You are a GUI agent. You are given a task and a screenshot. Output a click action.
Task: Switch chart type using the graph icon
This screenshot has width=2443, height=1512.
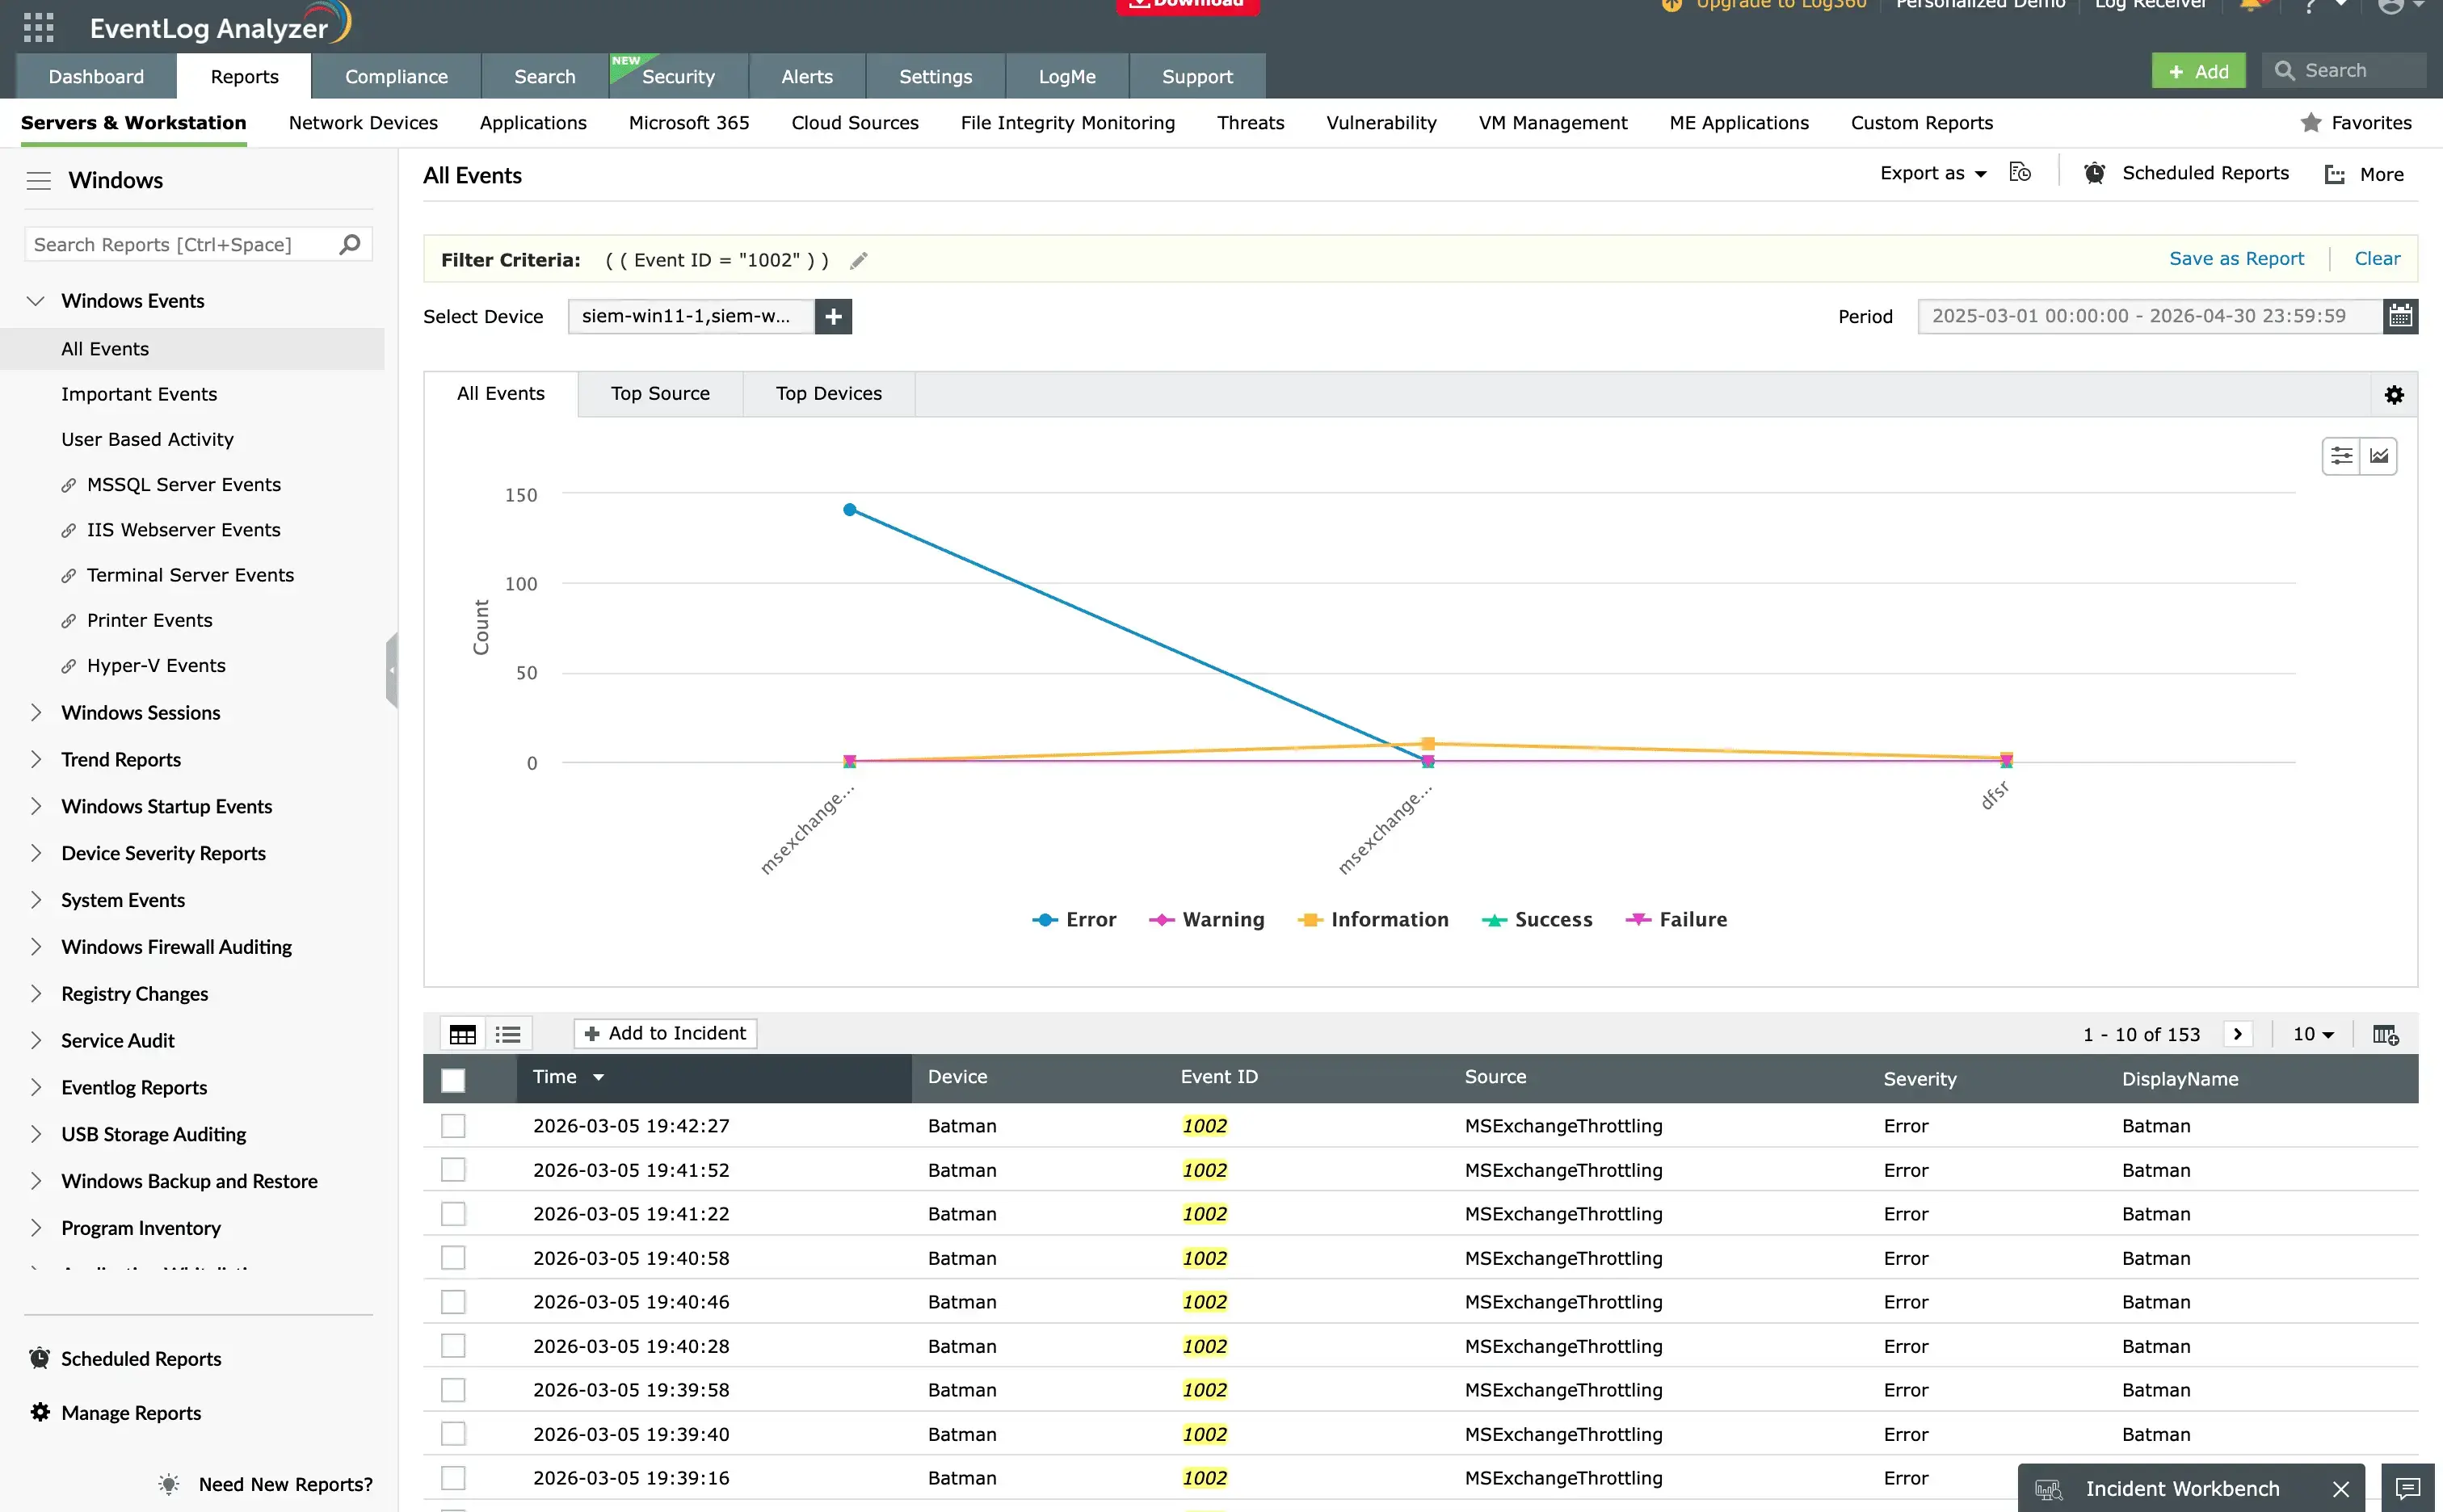coord(2379,456)
